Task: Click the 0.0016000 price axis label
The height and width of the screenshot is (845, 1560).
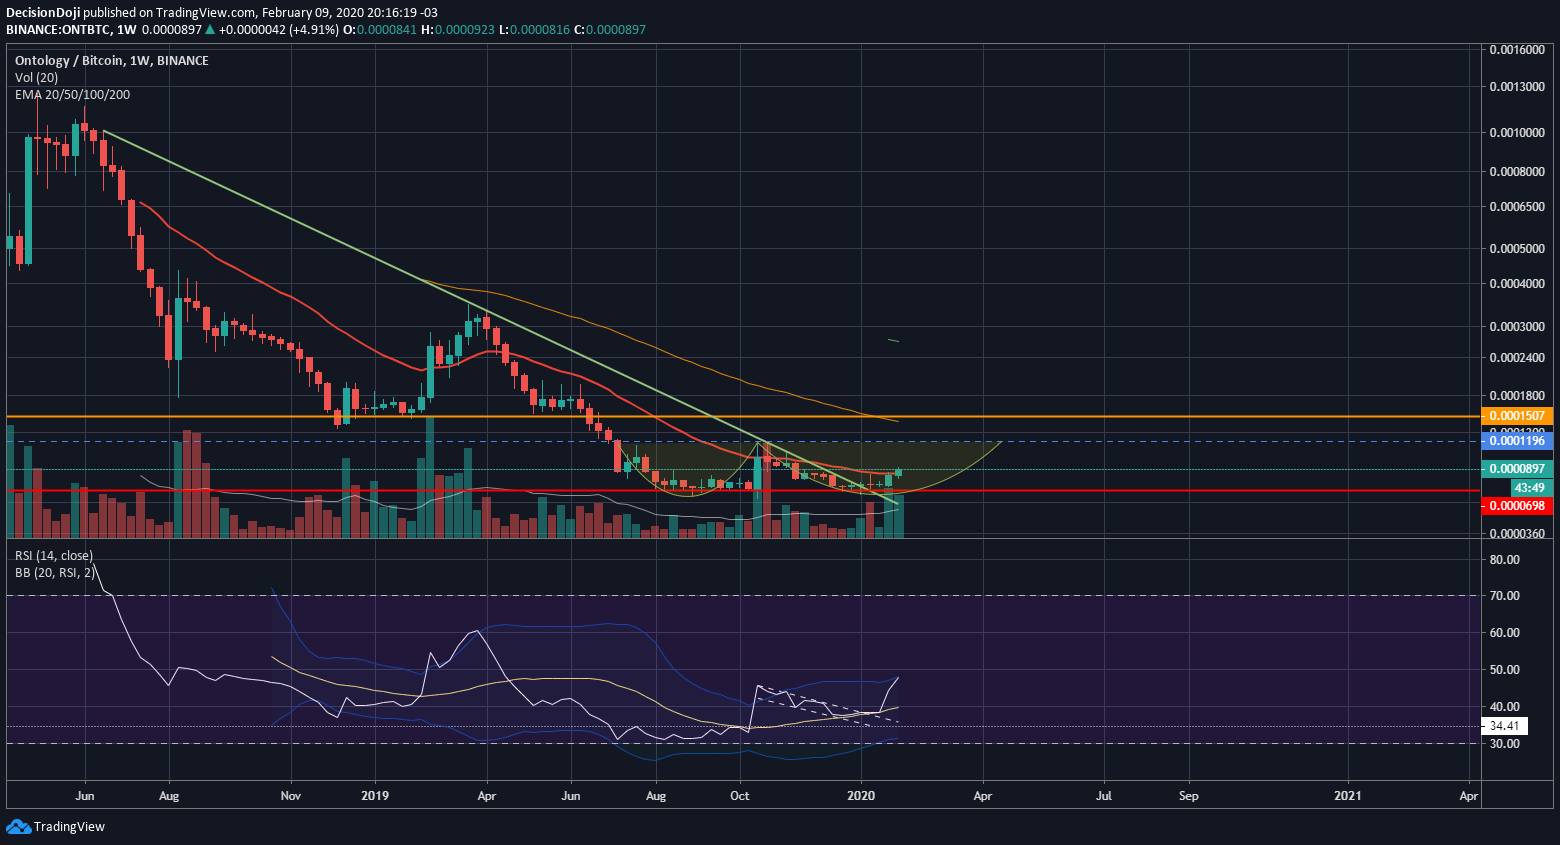Action: pyautogui.click(x=1517, y=50)
